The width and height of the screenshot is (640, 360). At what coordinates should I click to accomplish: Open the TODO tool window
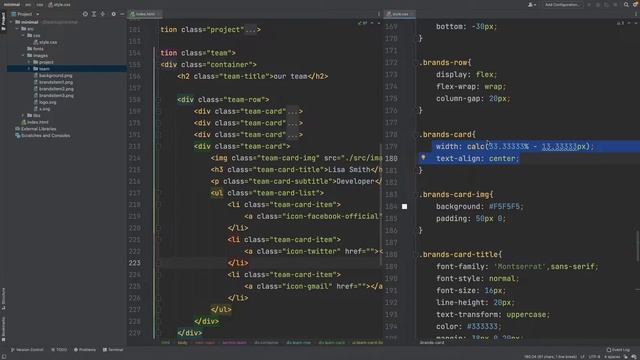tap(59, 350)
